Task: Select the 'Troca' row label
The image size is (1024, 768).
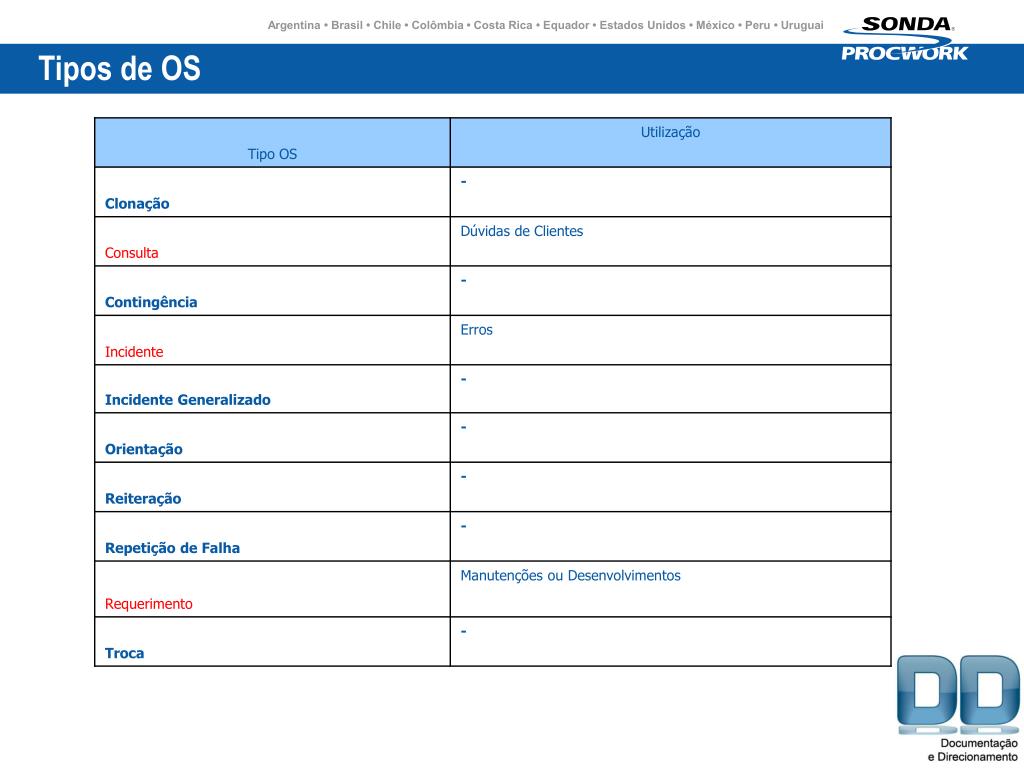Action: click(124, 653)
